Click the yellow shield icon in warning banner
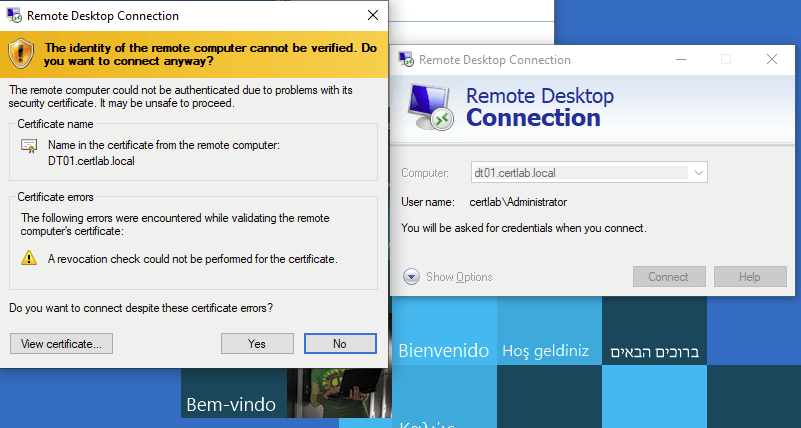 [x=22, y=54]
